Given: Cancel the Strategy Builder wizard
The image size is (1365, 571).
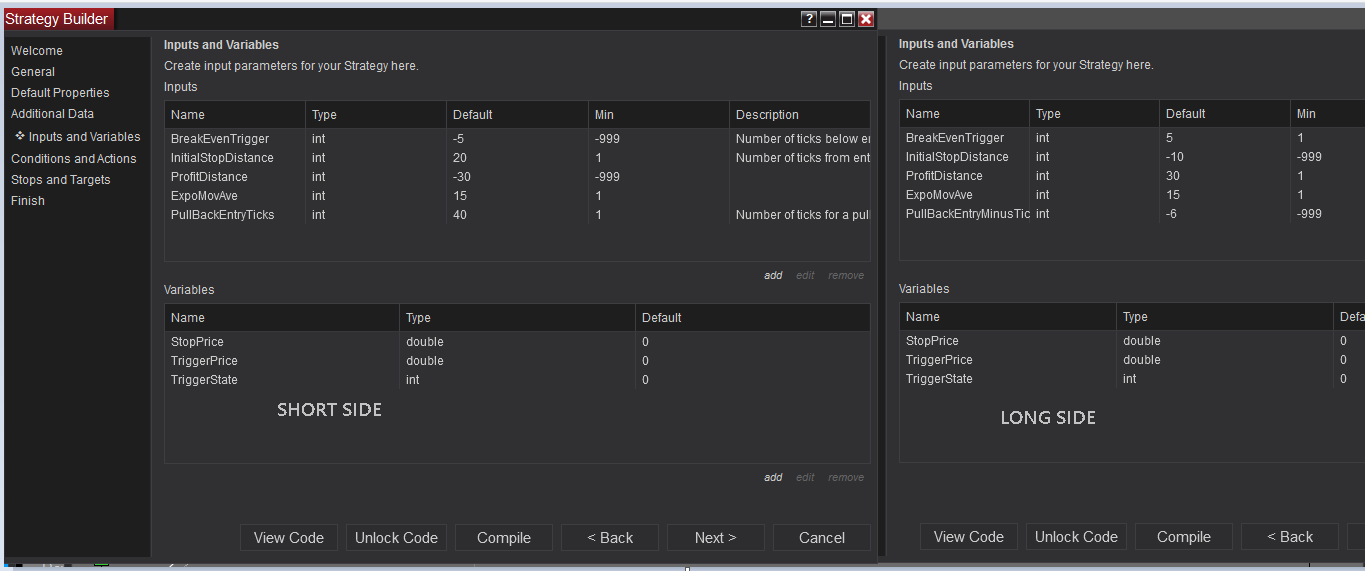Looking at the screenshot, I should (821, 538).
